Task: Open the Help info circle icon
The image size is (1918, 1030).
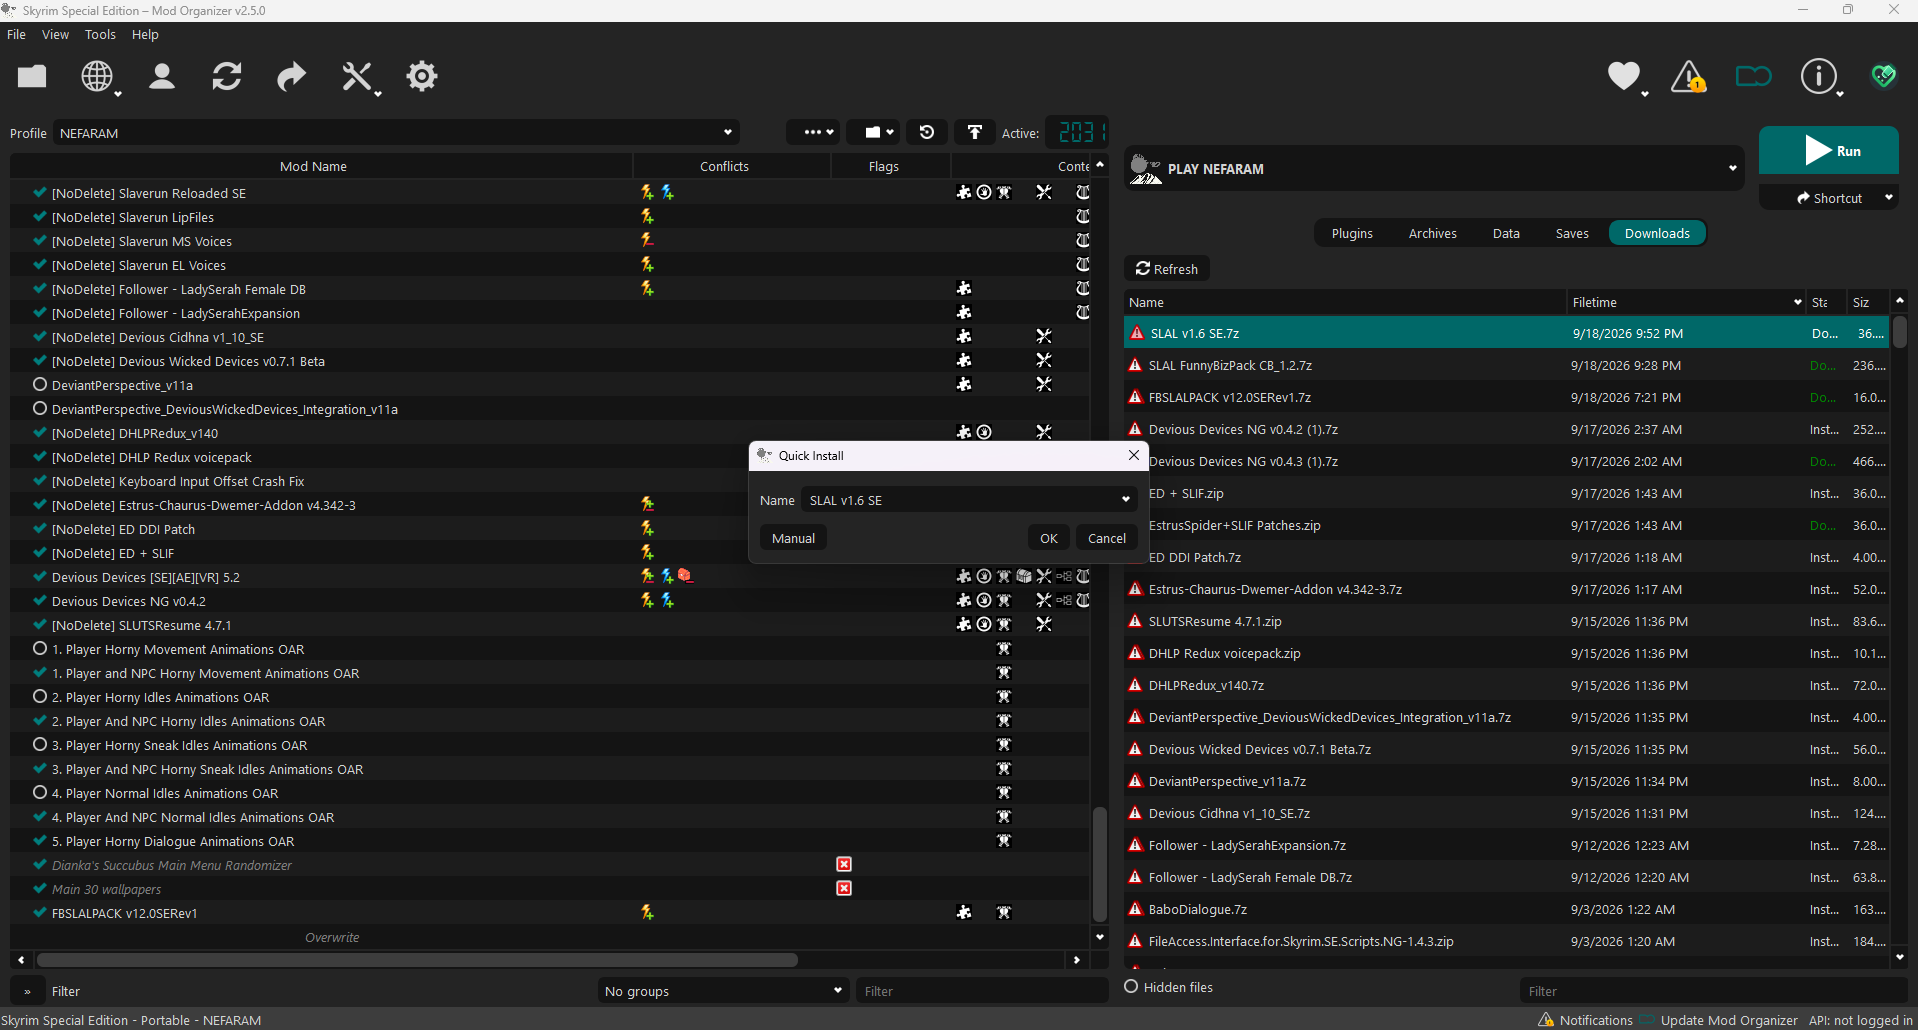Action: (1819, 76)
